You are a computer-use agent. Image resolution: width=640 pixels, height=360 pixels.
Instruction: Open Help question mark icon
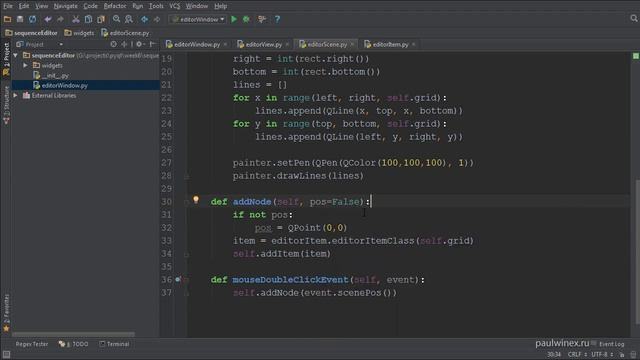point(277,19)
